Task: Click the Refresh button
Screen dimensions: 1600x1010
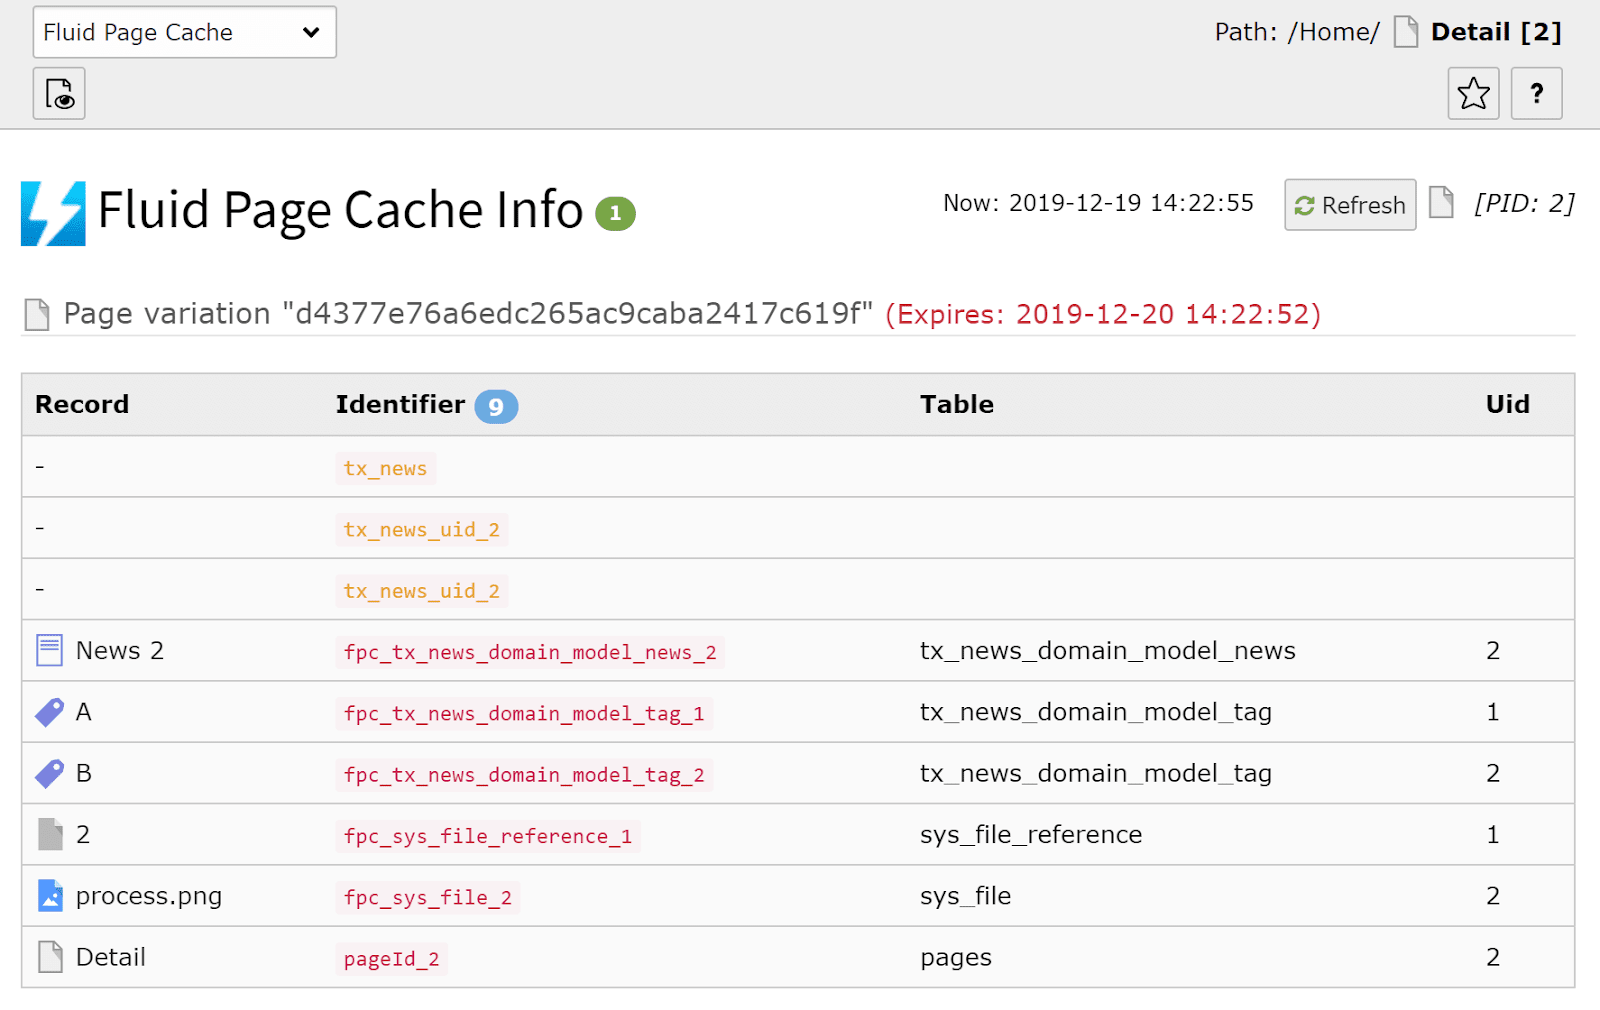Action: tap(1349, 204)
